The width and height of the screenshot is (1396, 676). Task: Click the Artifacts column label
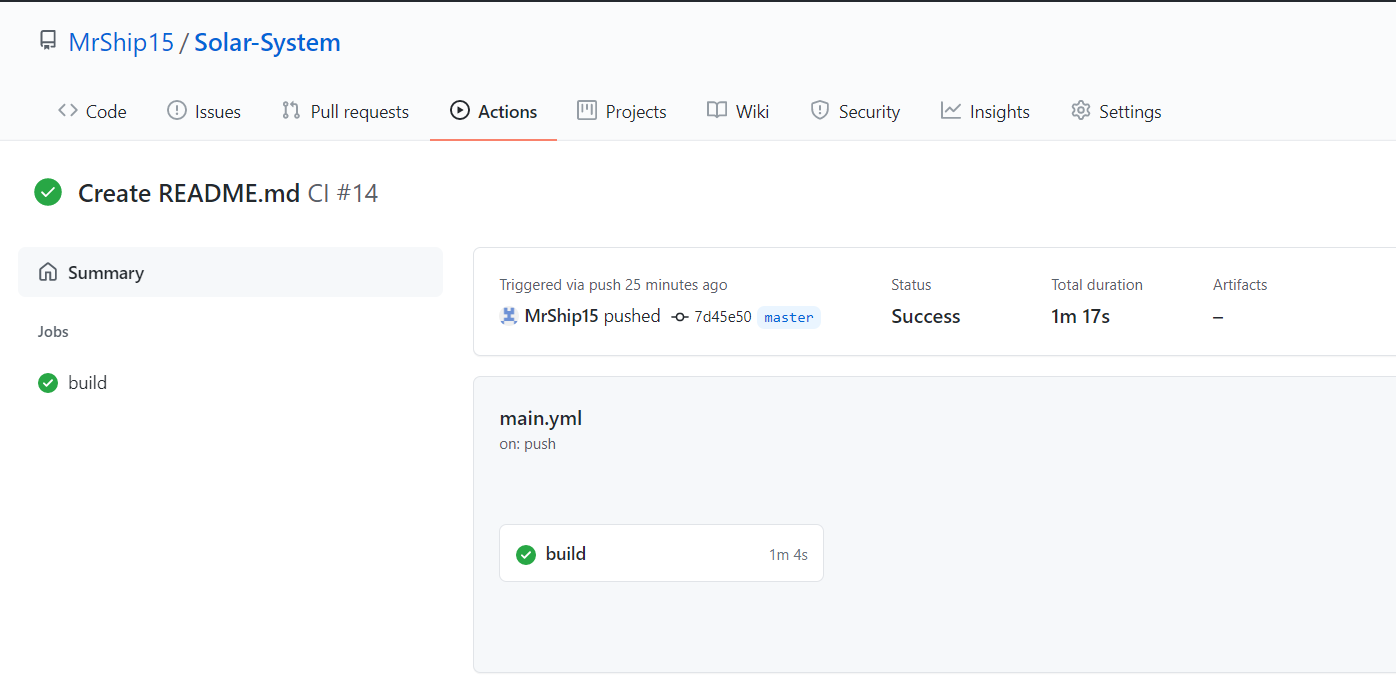click(x=1240, y=285)
